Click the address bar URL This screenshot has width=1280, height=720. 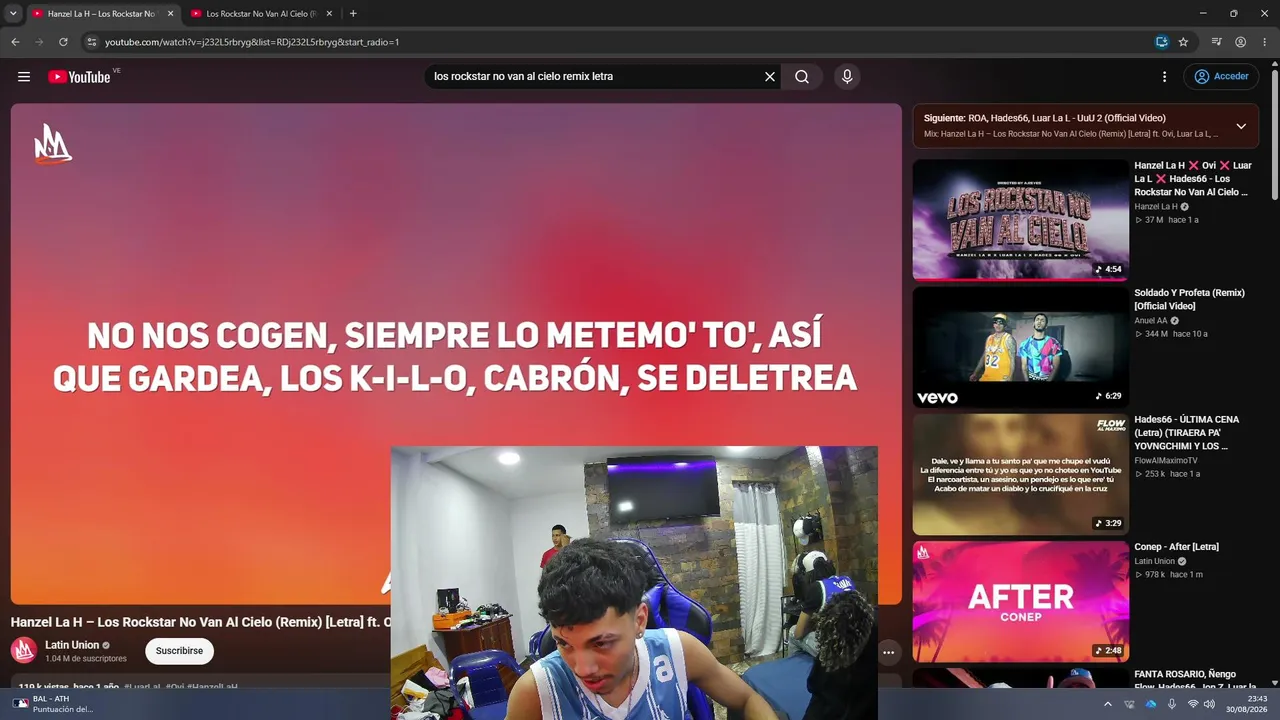[x=252, y=42]
